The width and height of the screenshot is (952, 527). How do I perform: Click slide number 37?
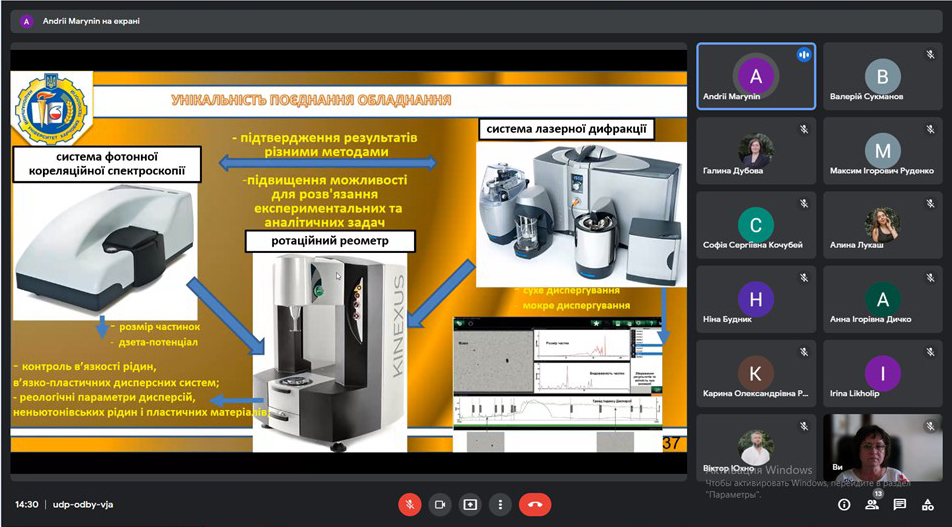(670, 443)
